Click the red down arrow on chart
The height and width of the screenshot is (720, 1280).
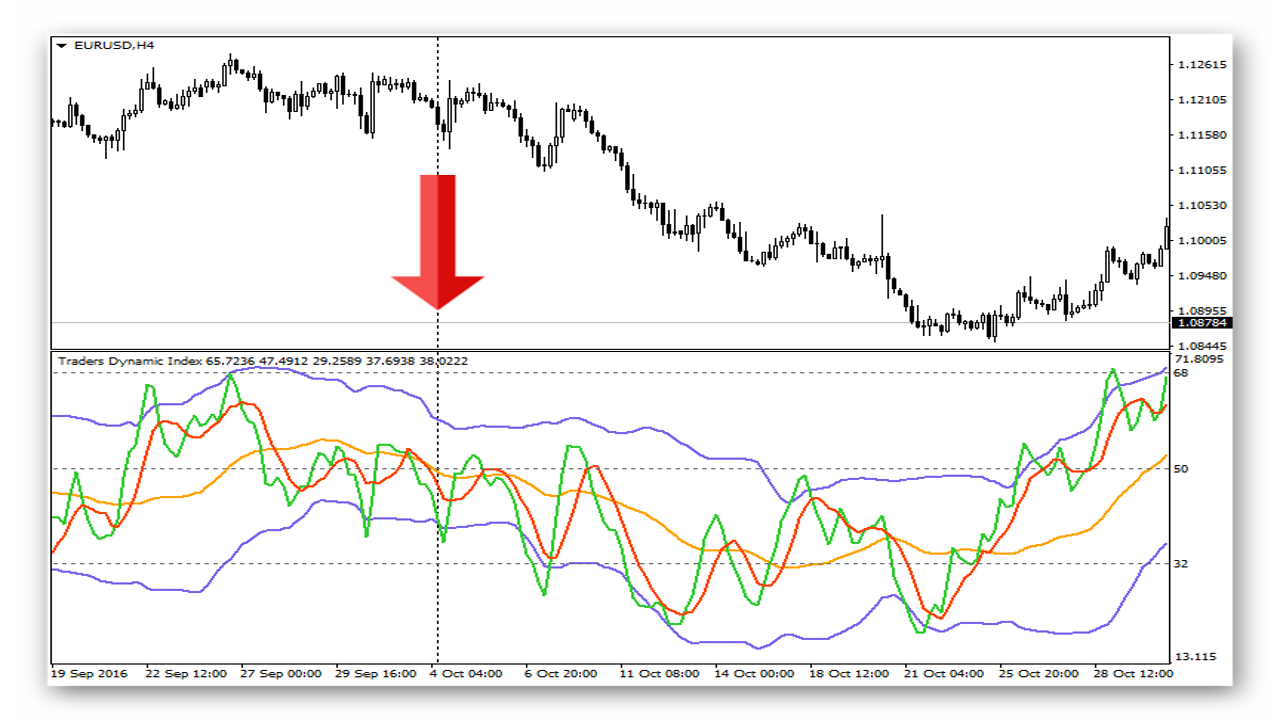[x=438, y=240]
